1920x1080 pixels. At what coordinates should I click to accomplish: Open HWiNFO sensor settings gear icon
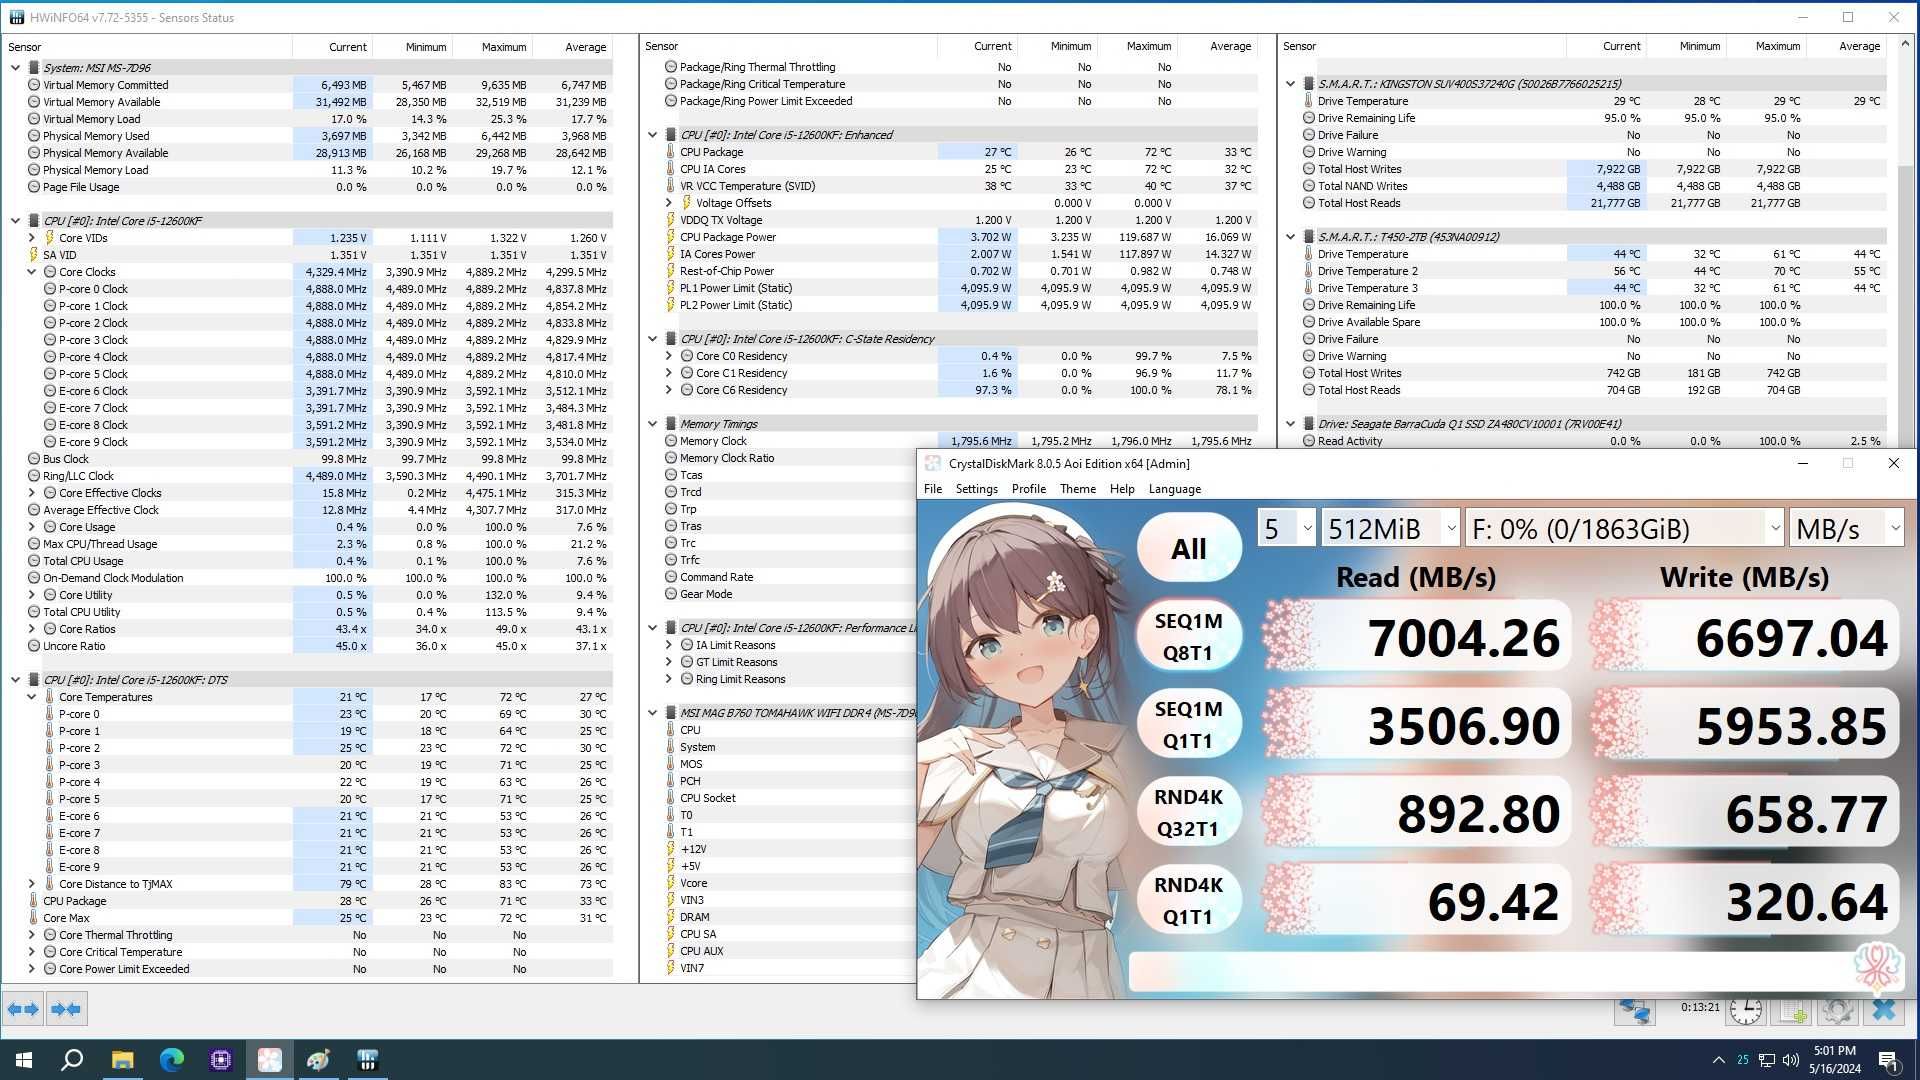coord(1837,1010)
